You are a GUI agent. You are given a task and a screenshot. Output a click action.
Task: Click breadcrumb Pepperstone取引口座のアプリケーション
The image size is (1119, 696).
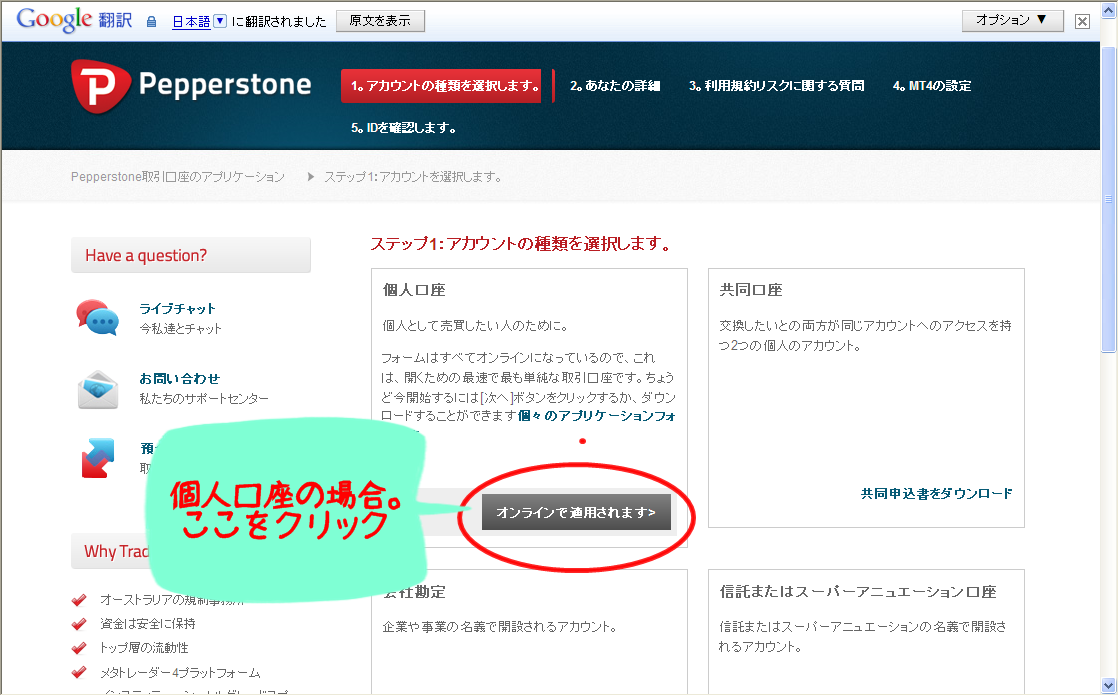(x=178, y=176)
